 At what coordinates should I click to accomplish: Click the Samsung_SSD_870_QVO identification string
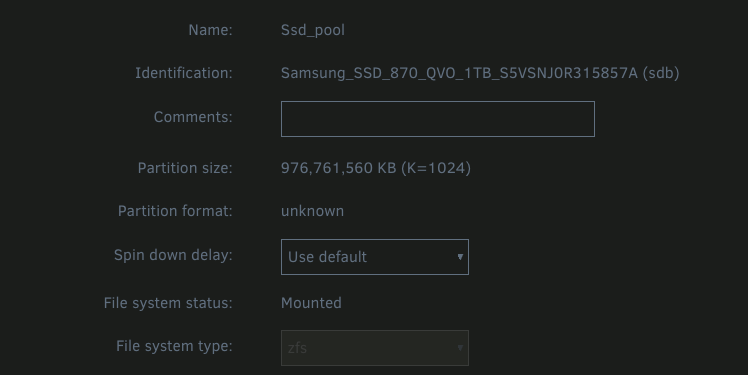click(x=459, y=73)
